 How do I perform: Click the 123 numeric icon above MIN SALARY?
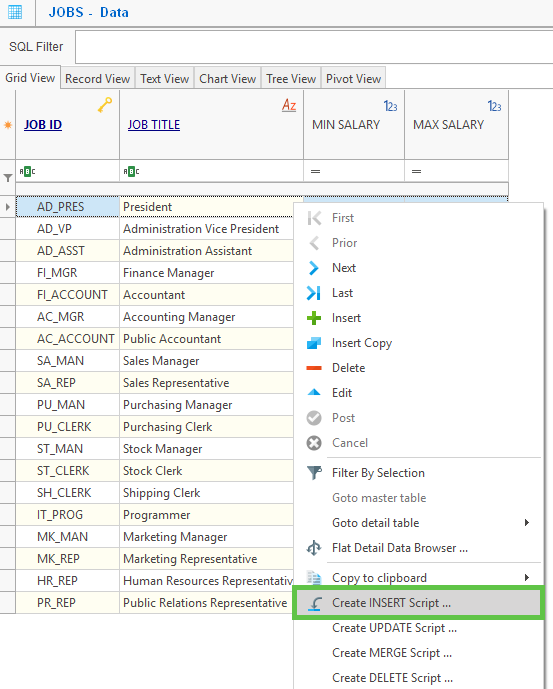pyautogui.click(x=390, y=106)
